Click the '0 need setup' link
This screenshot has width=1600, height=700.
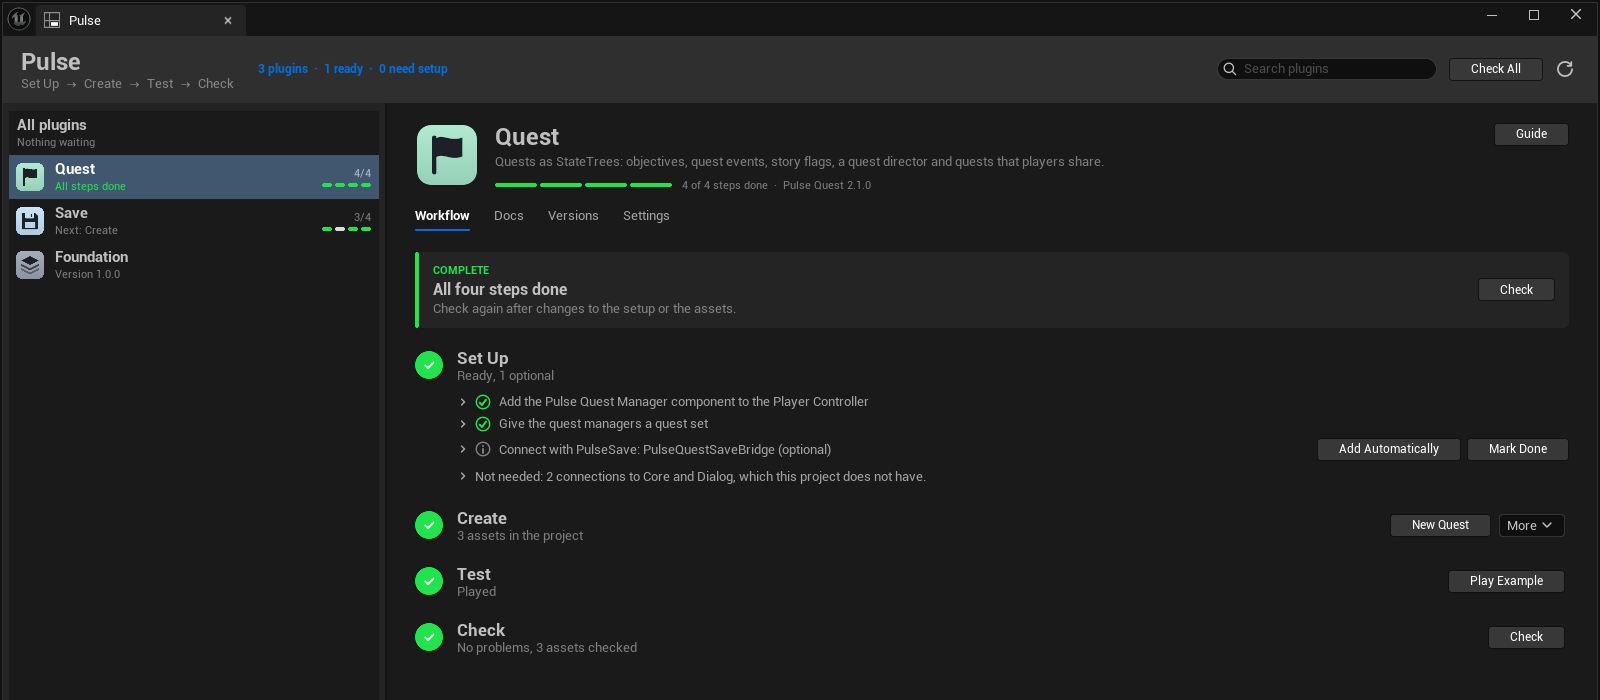413,69
